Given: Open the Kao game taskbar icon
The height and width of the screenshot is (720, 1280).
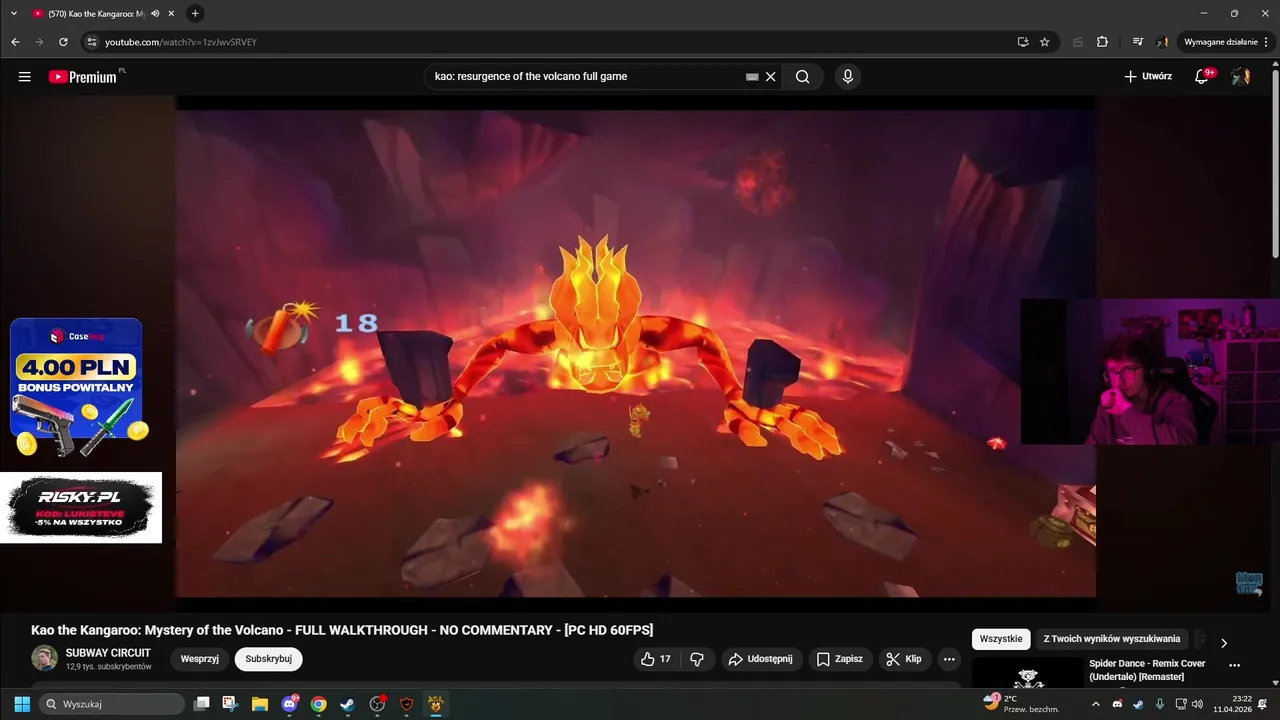Looking at the screenshot, I should tap(435, 704).
